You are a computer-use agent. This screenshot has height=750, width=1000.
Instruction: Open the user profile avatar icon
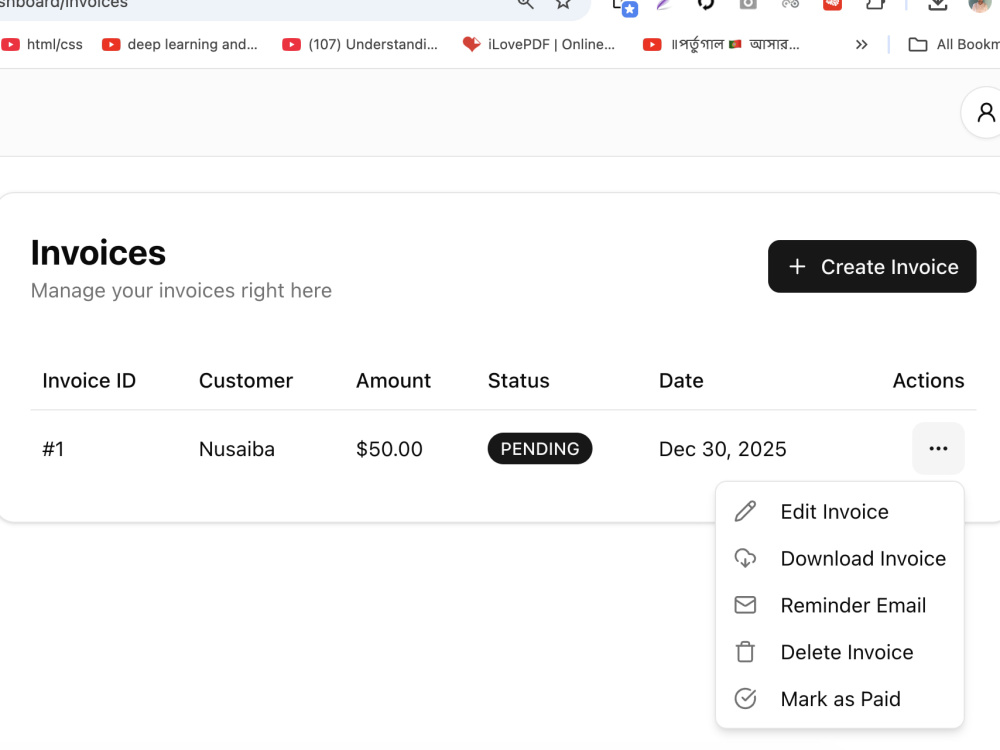[x=986, y=112]
